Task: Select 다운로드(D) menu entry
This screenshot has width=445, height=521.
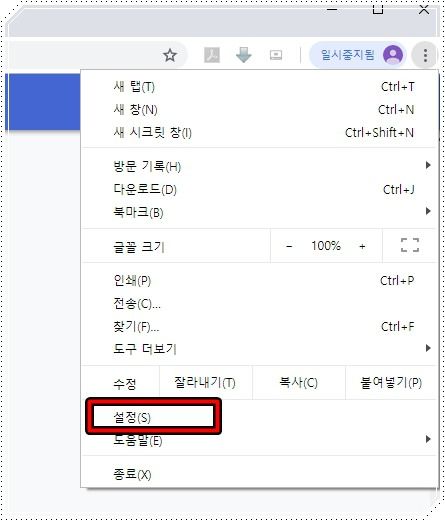Action: point(259,189)
